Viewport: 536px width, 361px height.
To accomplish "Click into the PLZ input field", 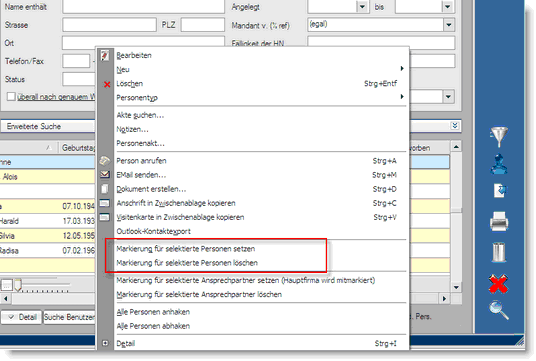I will (x=202, y=25).
